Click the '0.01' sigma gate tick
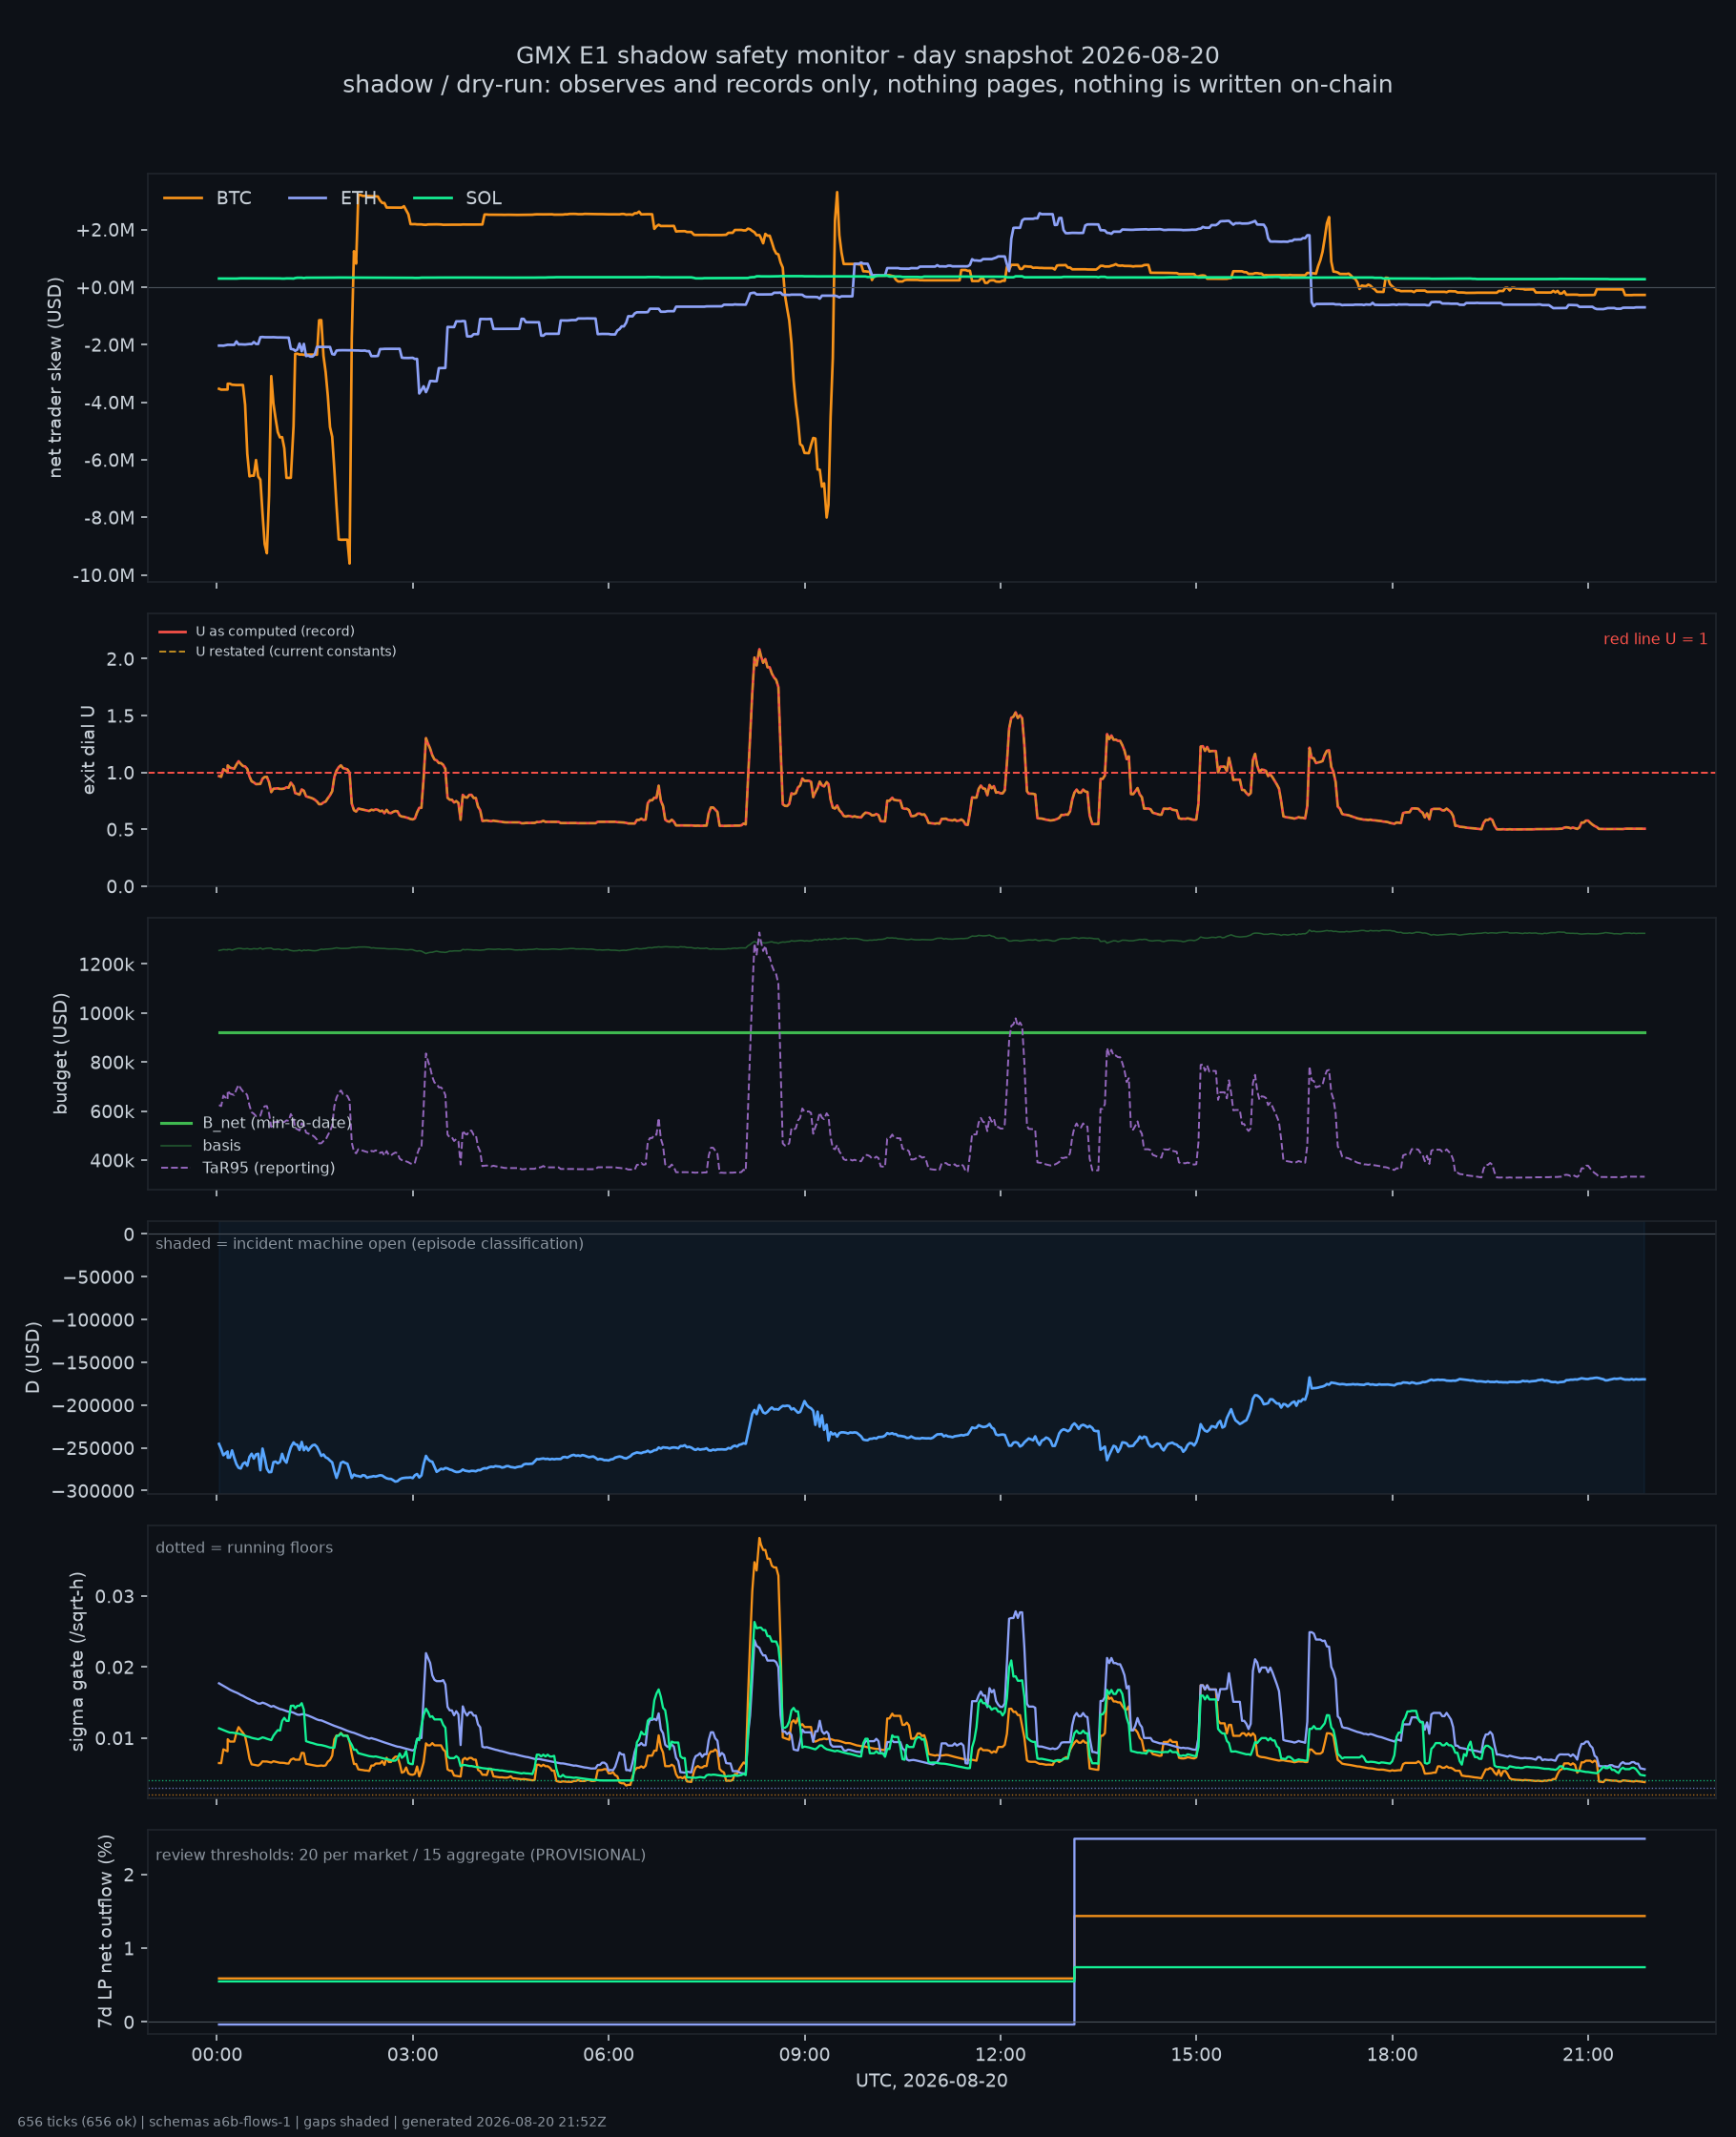This screenshot has height=2137, width=1736. [115, 1739]
